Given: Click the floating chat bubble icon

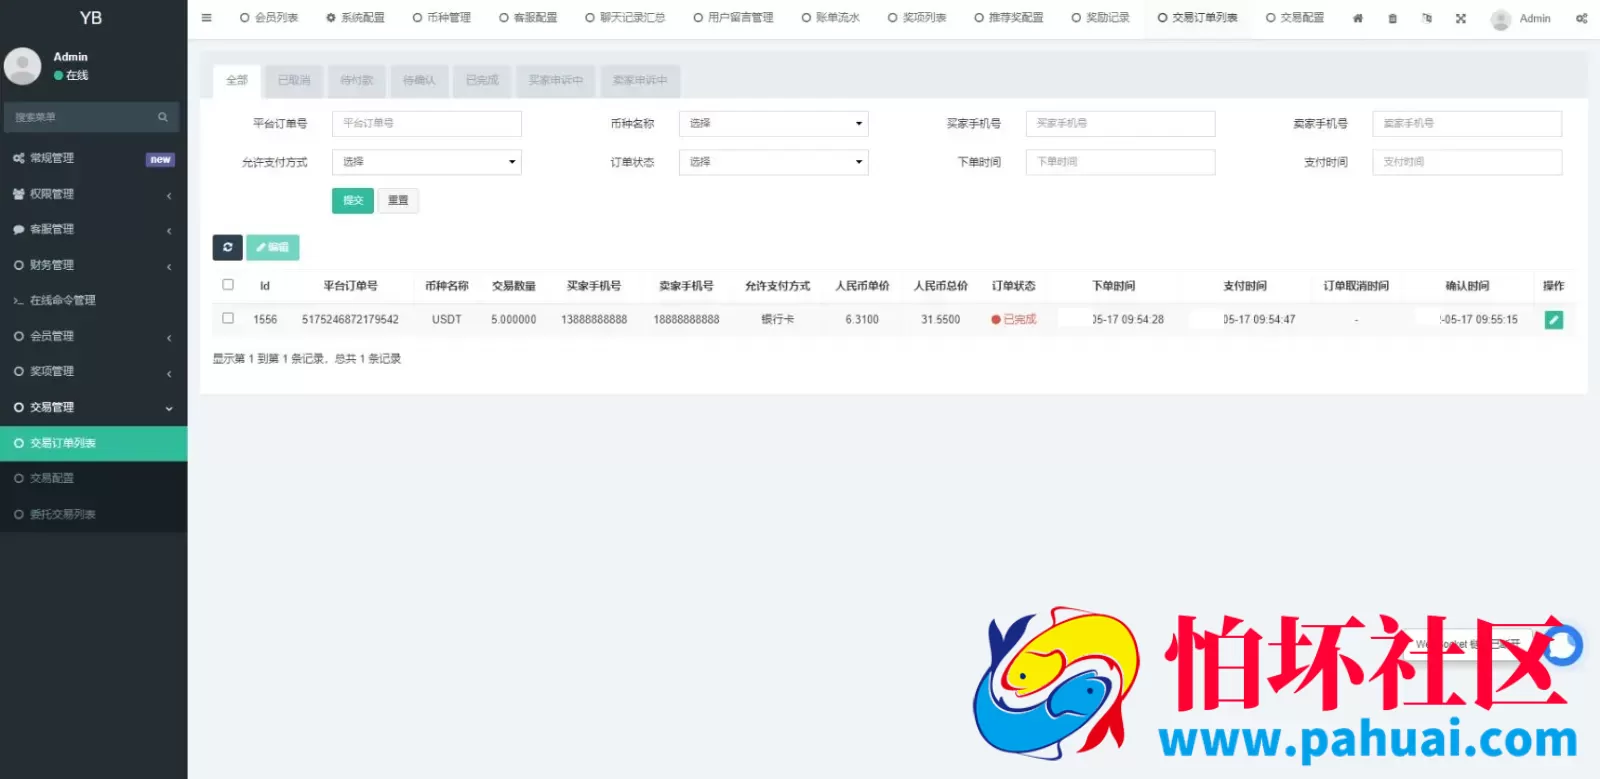Looking at the screenshot, I should tap(1563, 645).
